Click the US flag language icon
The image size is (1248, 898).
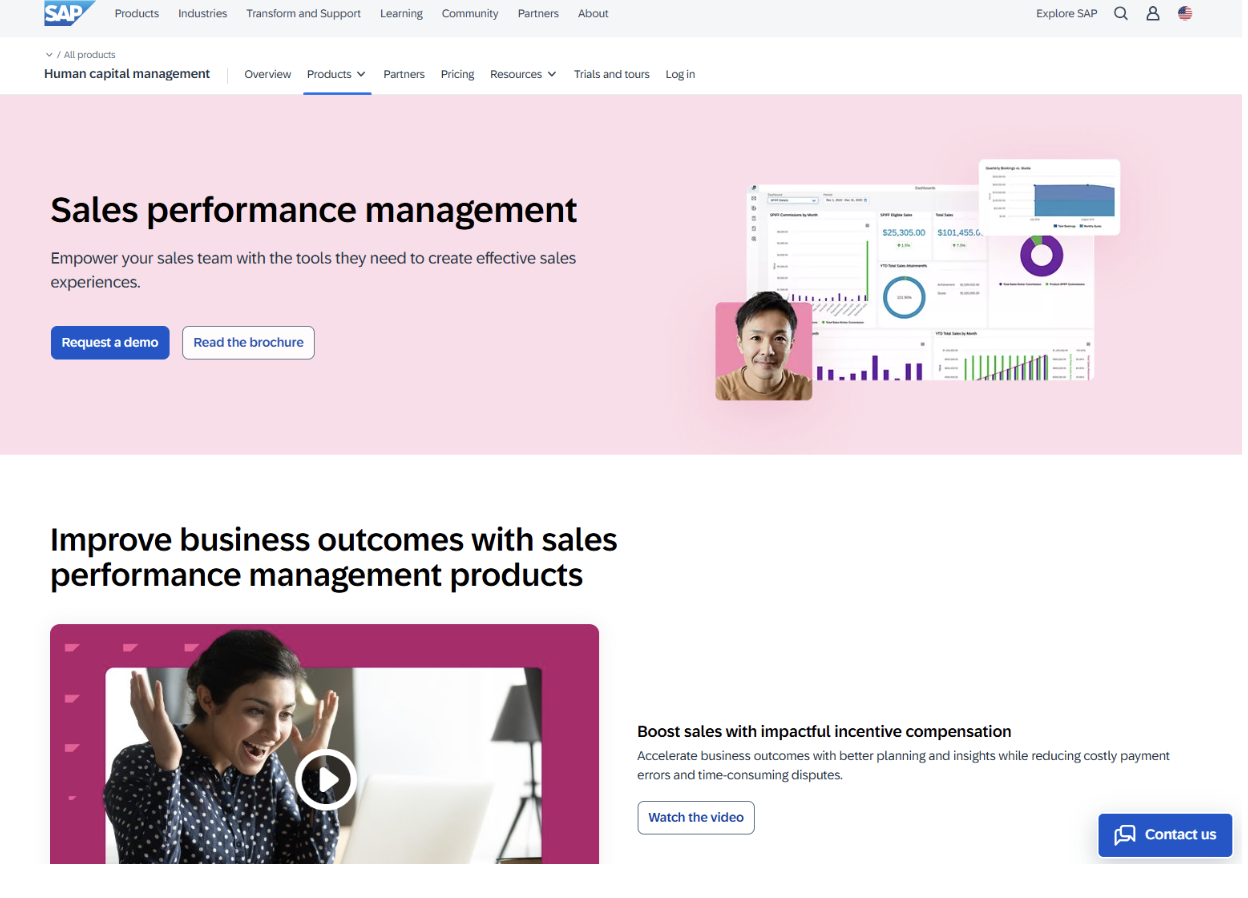tap(1185, 13)
